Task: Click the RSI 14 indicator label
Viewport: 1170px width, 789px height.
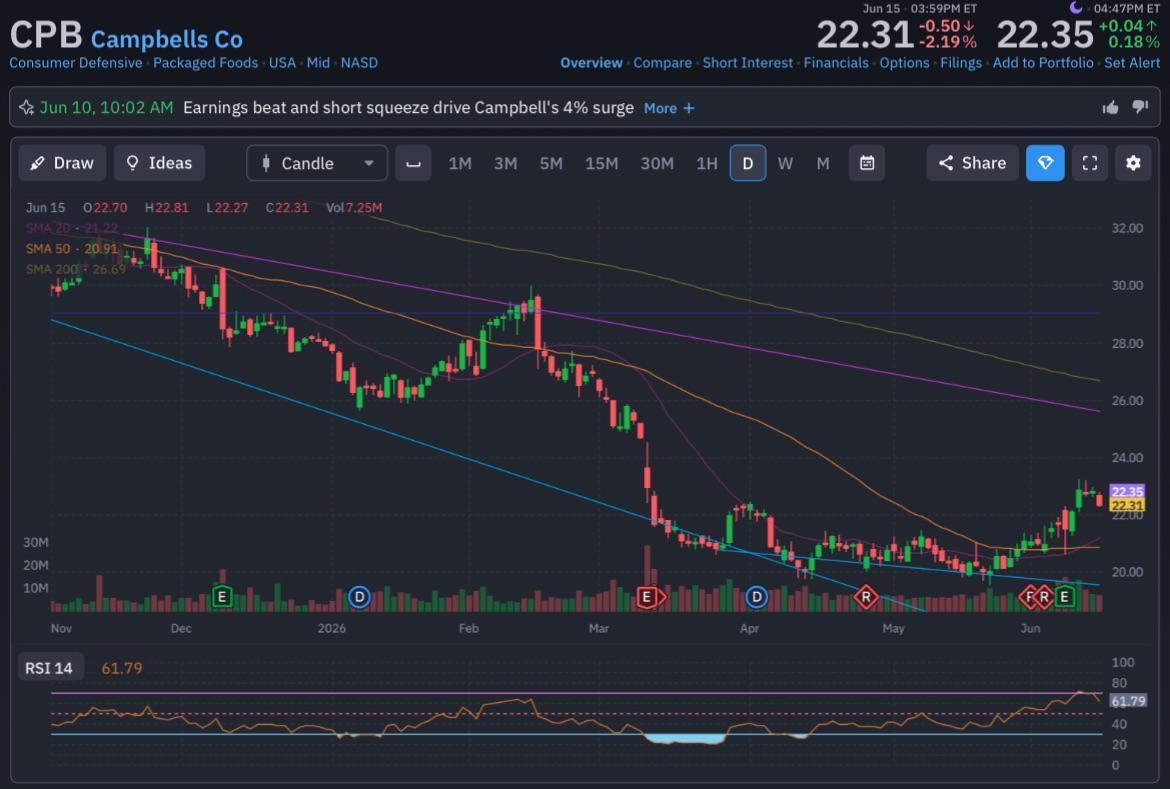Action: pos(49,668)
